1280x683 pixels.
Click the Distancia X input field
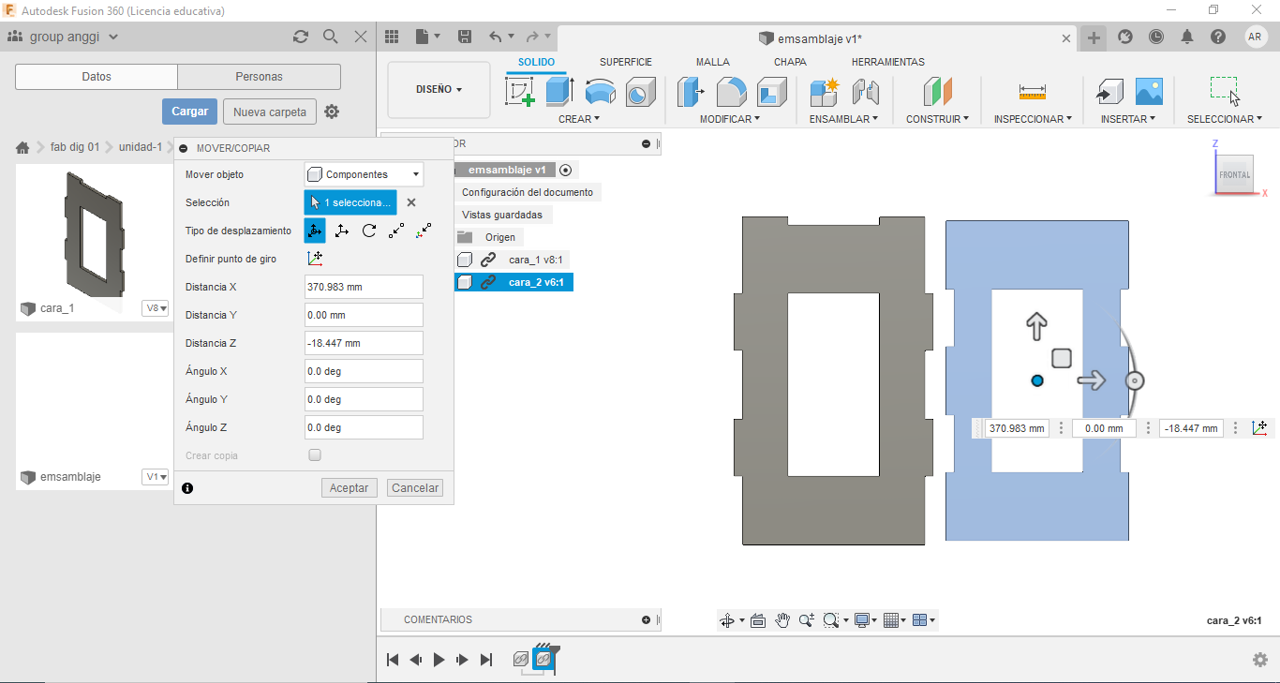(x=364, y=287)
